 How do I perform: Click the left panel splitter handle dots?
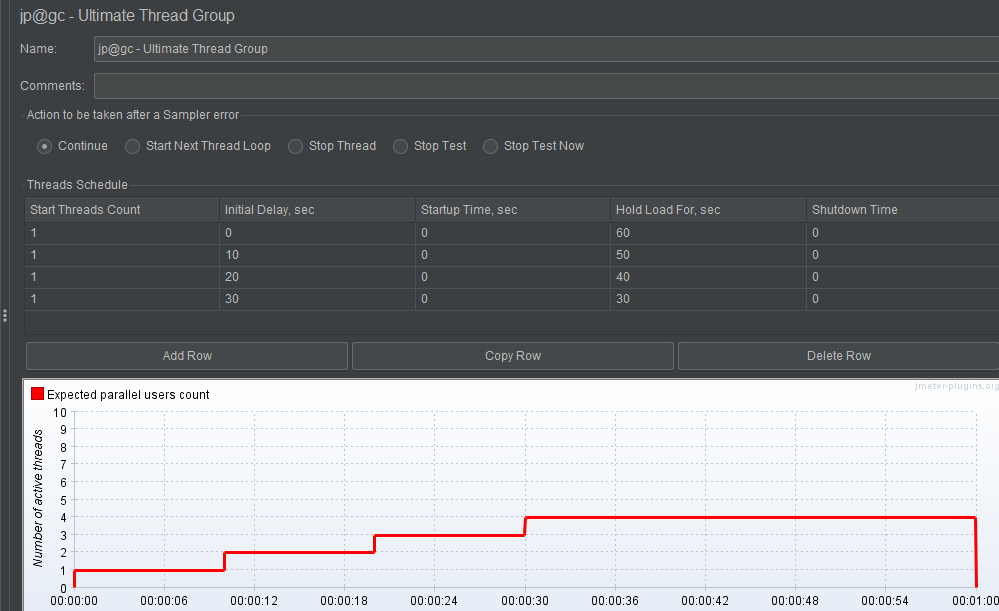tap(5, 315)
